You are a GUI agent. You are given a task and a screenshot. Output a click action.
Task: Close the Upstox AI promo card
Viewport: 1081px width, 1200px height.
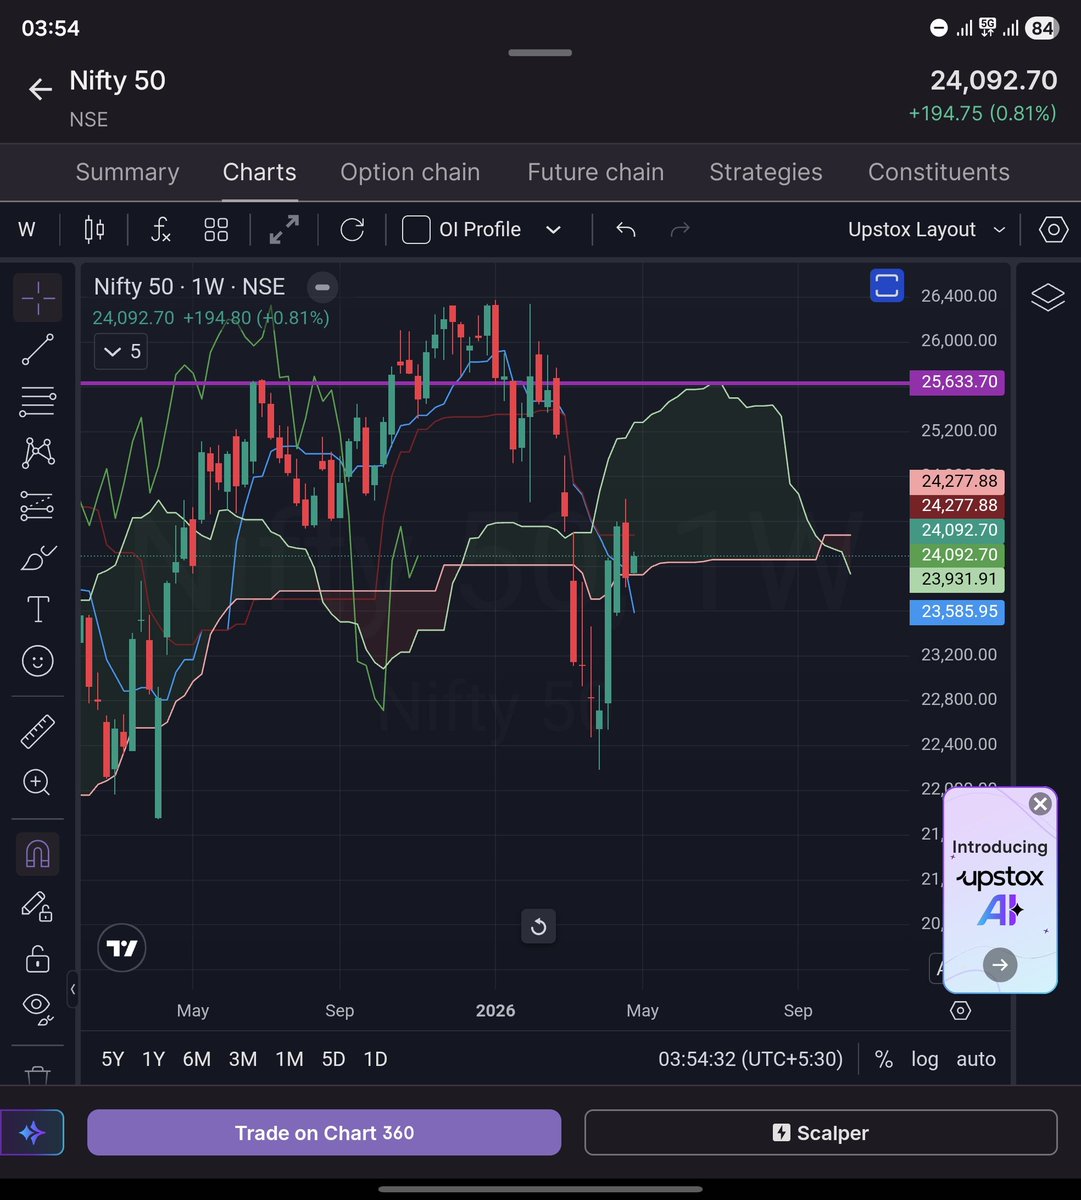(1040, 804)
